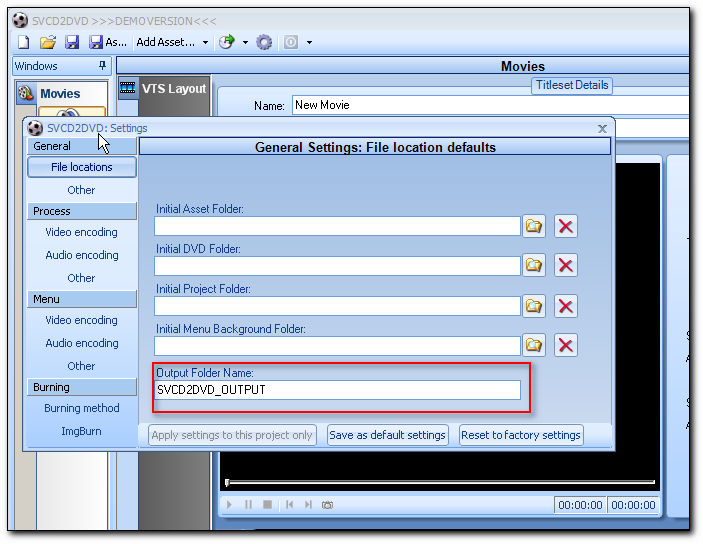The height and width of the screenshot is (544, 703).
Task: Click Initial Menu Background Folder field
Action: pos(337,346)
